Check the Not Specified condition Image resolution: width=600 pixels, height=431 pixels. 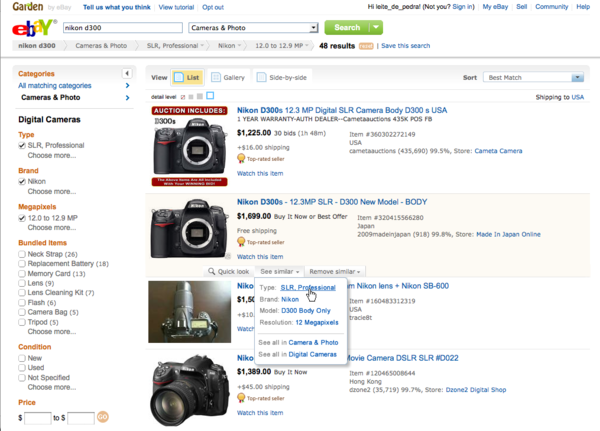tap(22, 378)
